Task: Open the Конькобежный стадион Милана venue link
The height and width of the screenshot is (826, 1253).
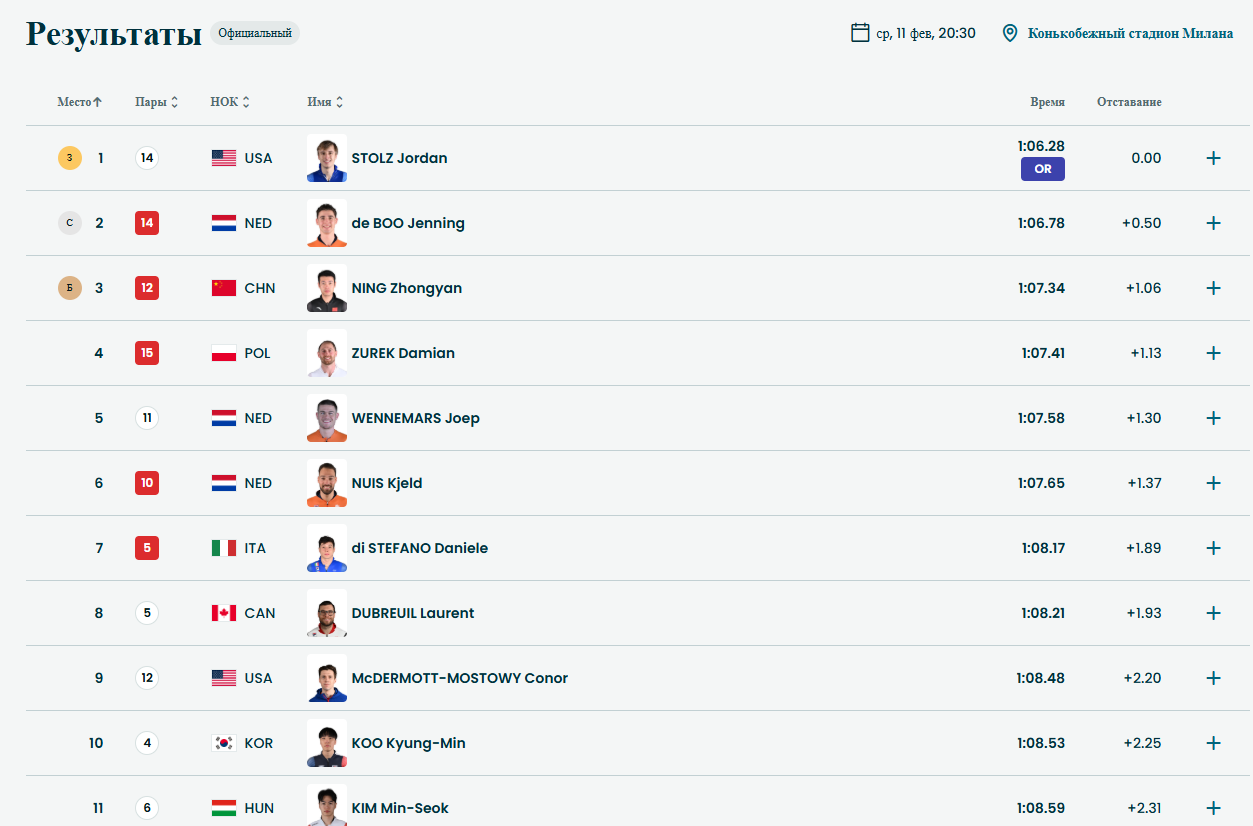Action: pyautogui.click(x=1130, y=33)
